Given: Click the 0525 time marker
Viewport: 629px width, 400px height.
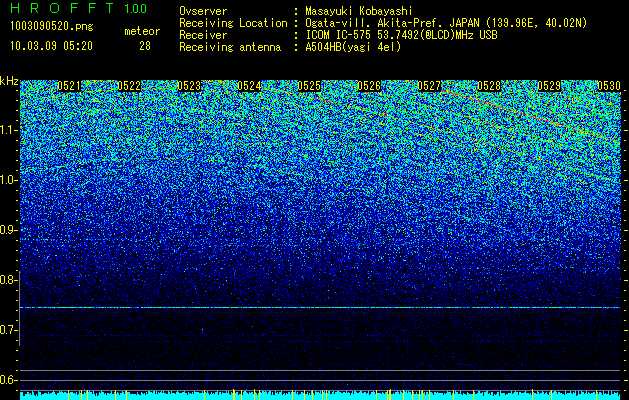Looking at the screenshot, I should (309, 86).
